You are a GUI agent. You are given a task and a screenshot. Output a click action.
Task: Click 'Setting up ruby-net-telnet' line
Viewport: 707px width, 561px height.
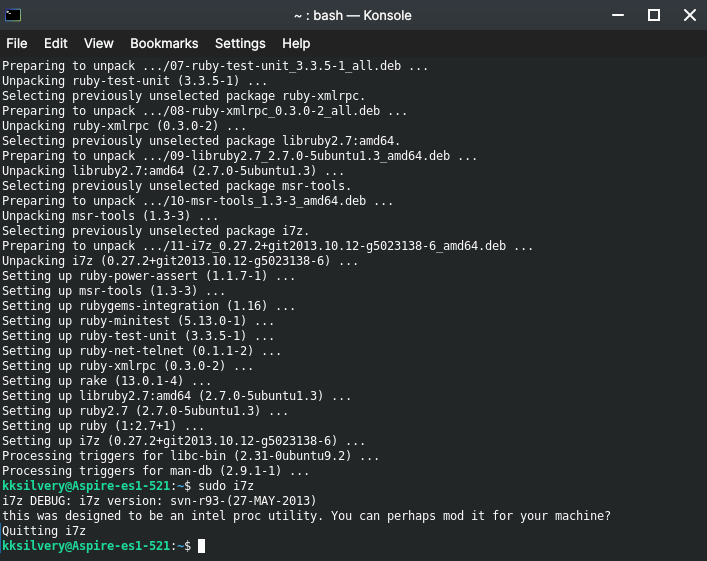(x=142, y=351)
